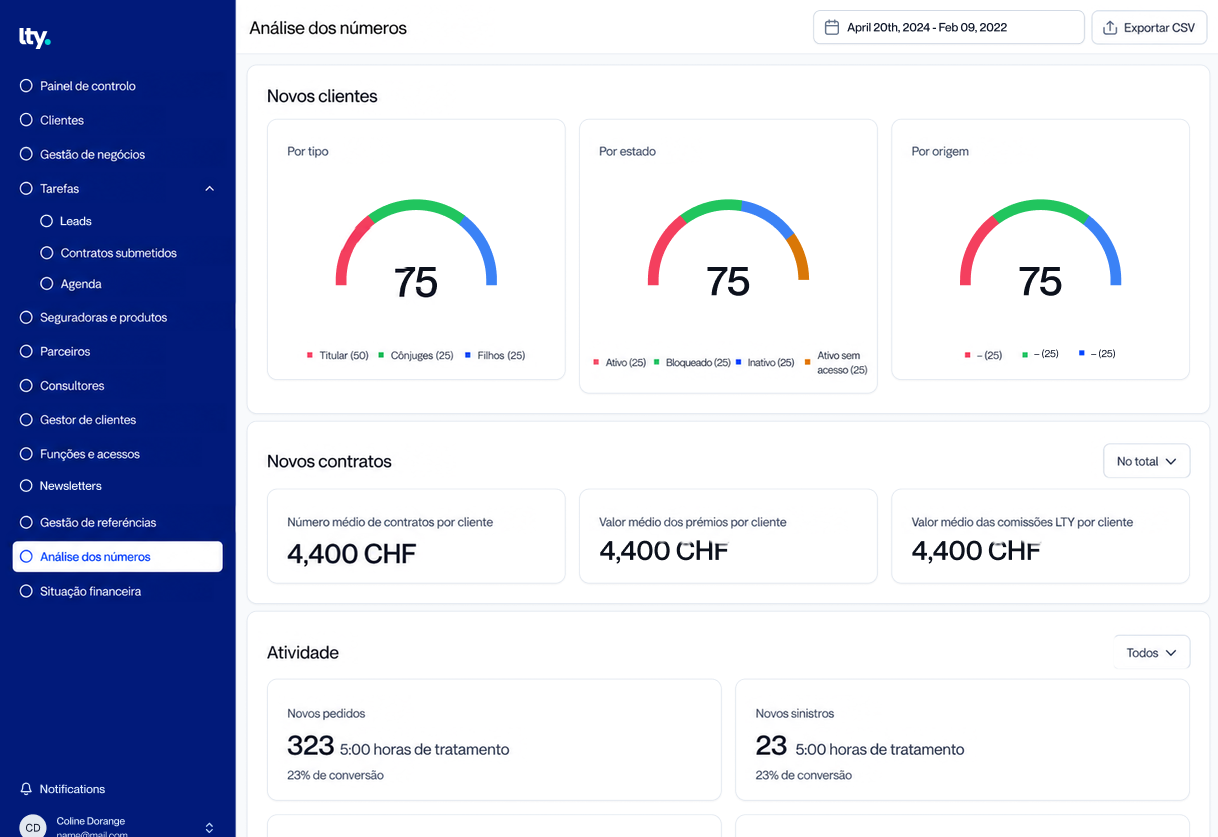Open Notifications in the sidebar

(x=72, y=789)
